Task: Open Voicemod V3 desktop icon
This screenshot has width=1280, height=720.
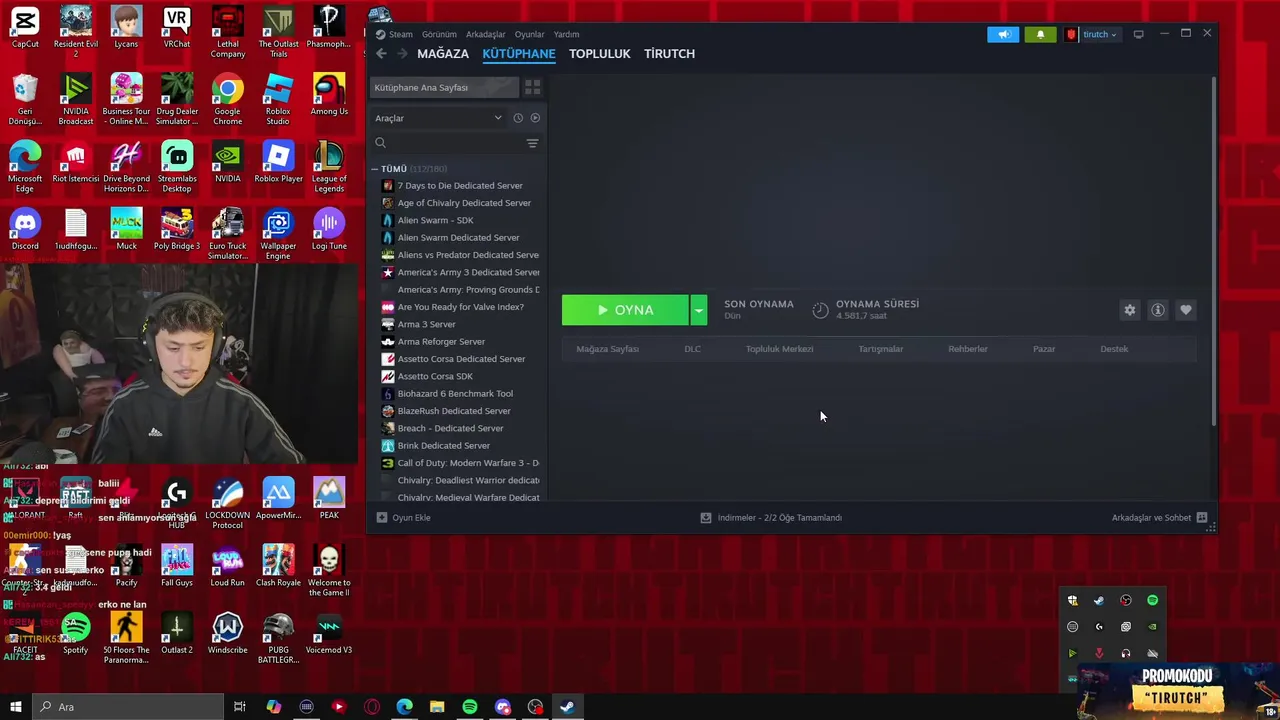Action: (329, 633)
